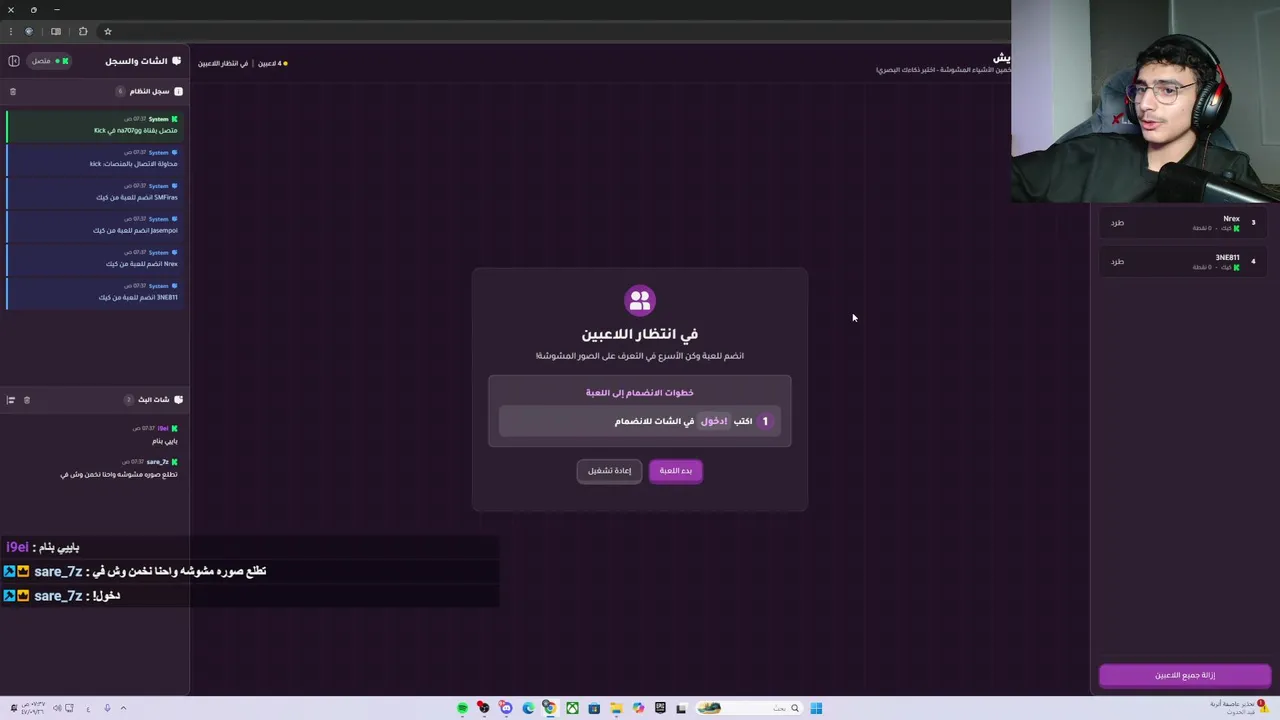
Task: Click the الشات والسجل header chat icon
Action: point(177,61)
